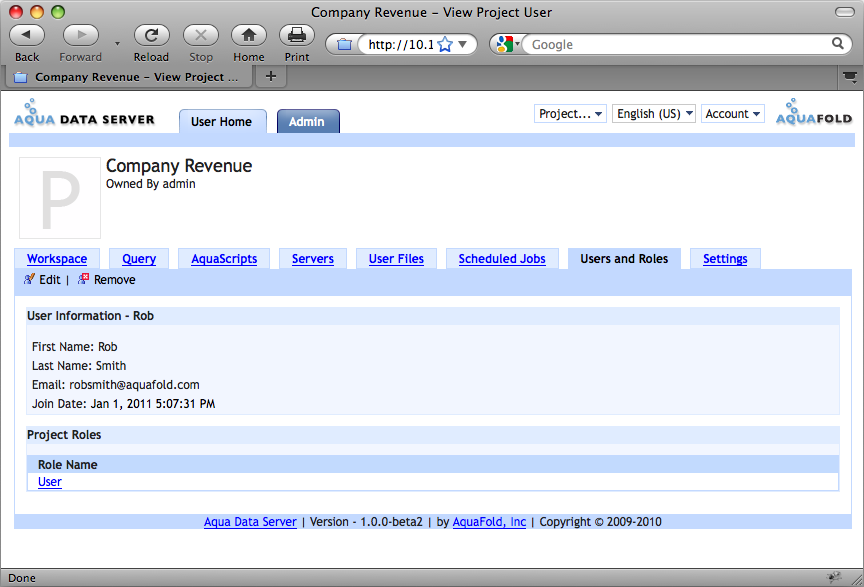Click the AquaFold logo at top right
The image size is (864, 587).
[x=813, y=112]
